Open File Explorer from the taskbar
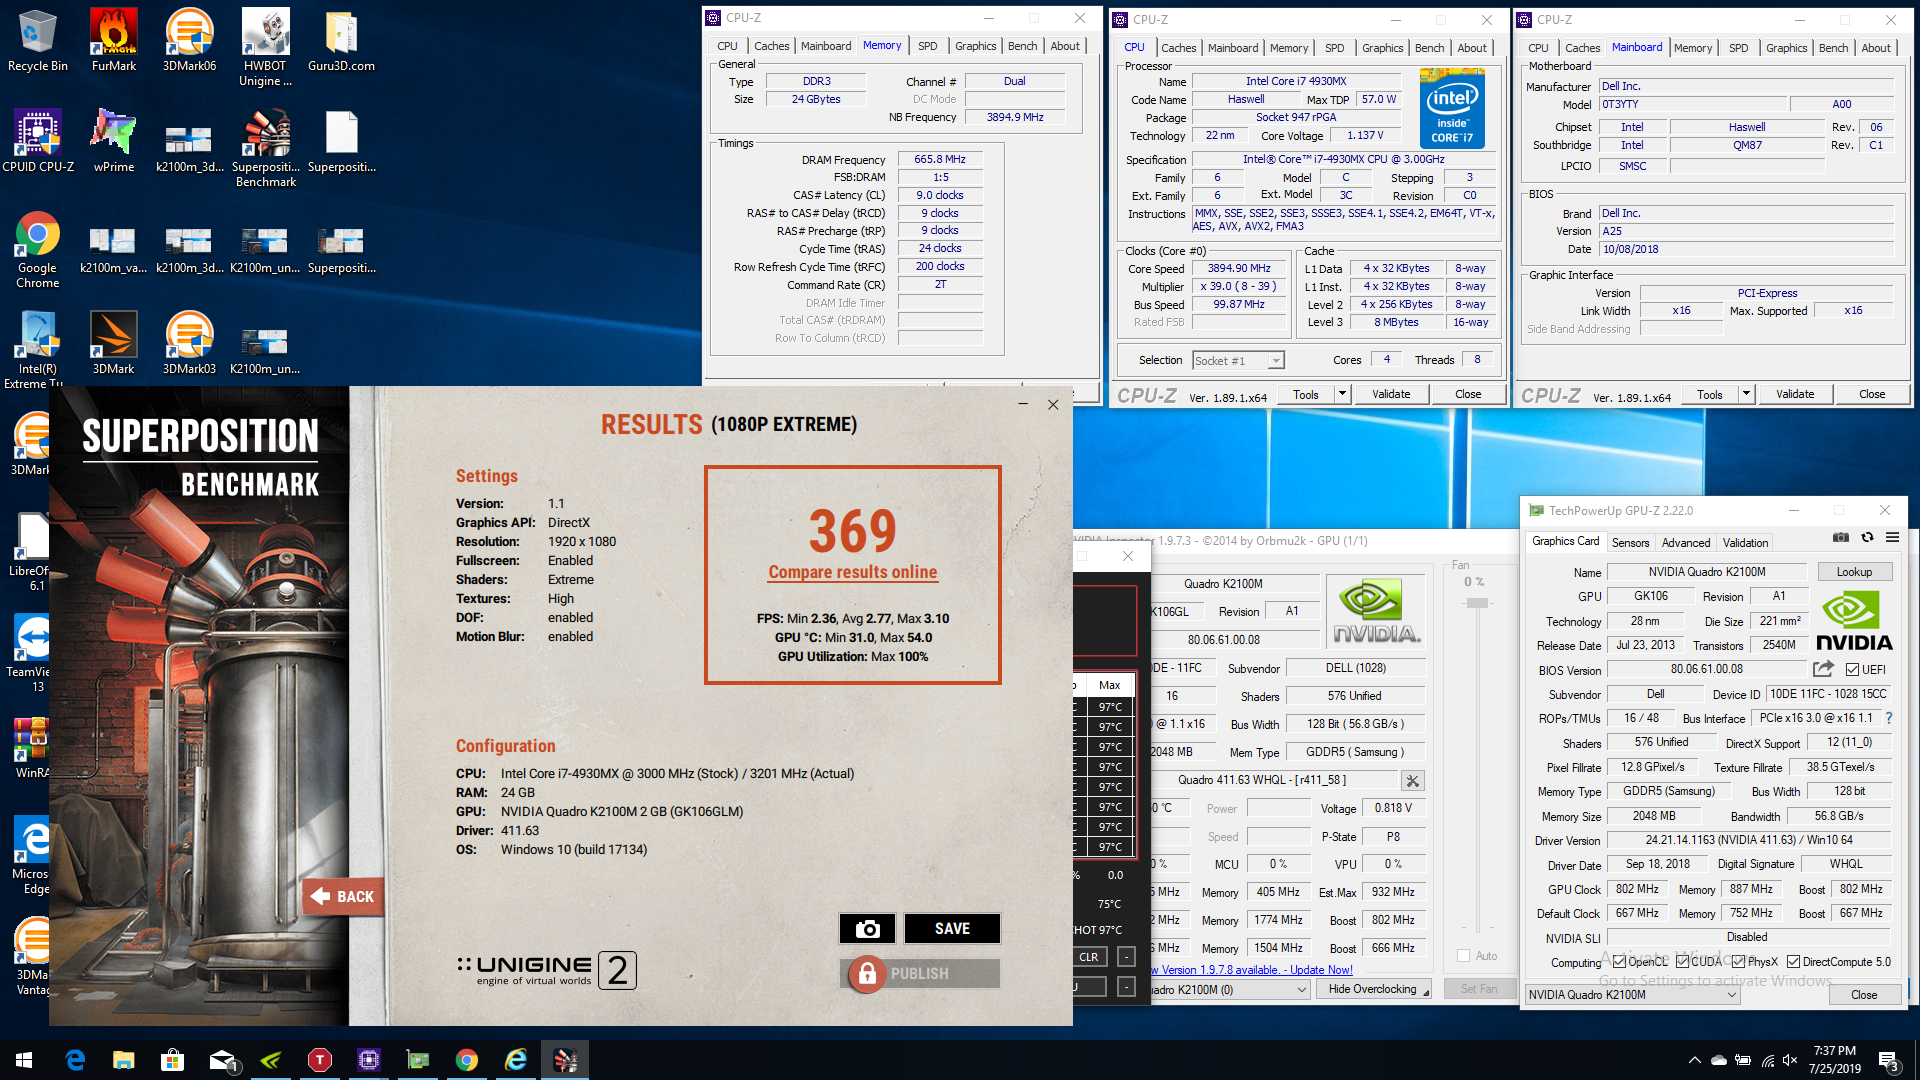 tap(123, 1060)
